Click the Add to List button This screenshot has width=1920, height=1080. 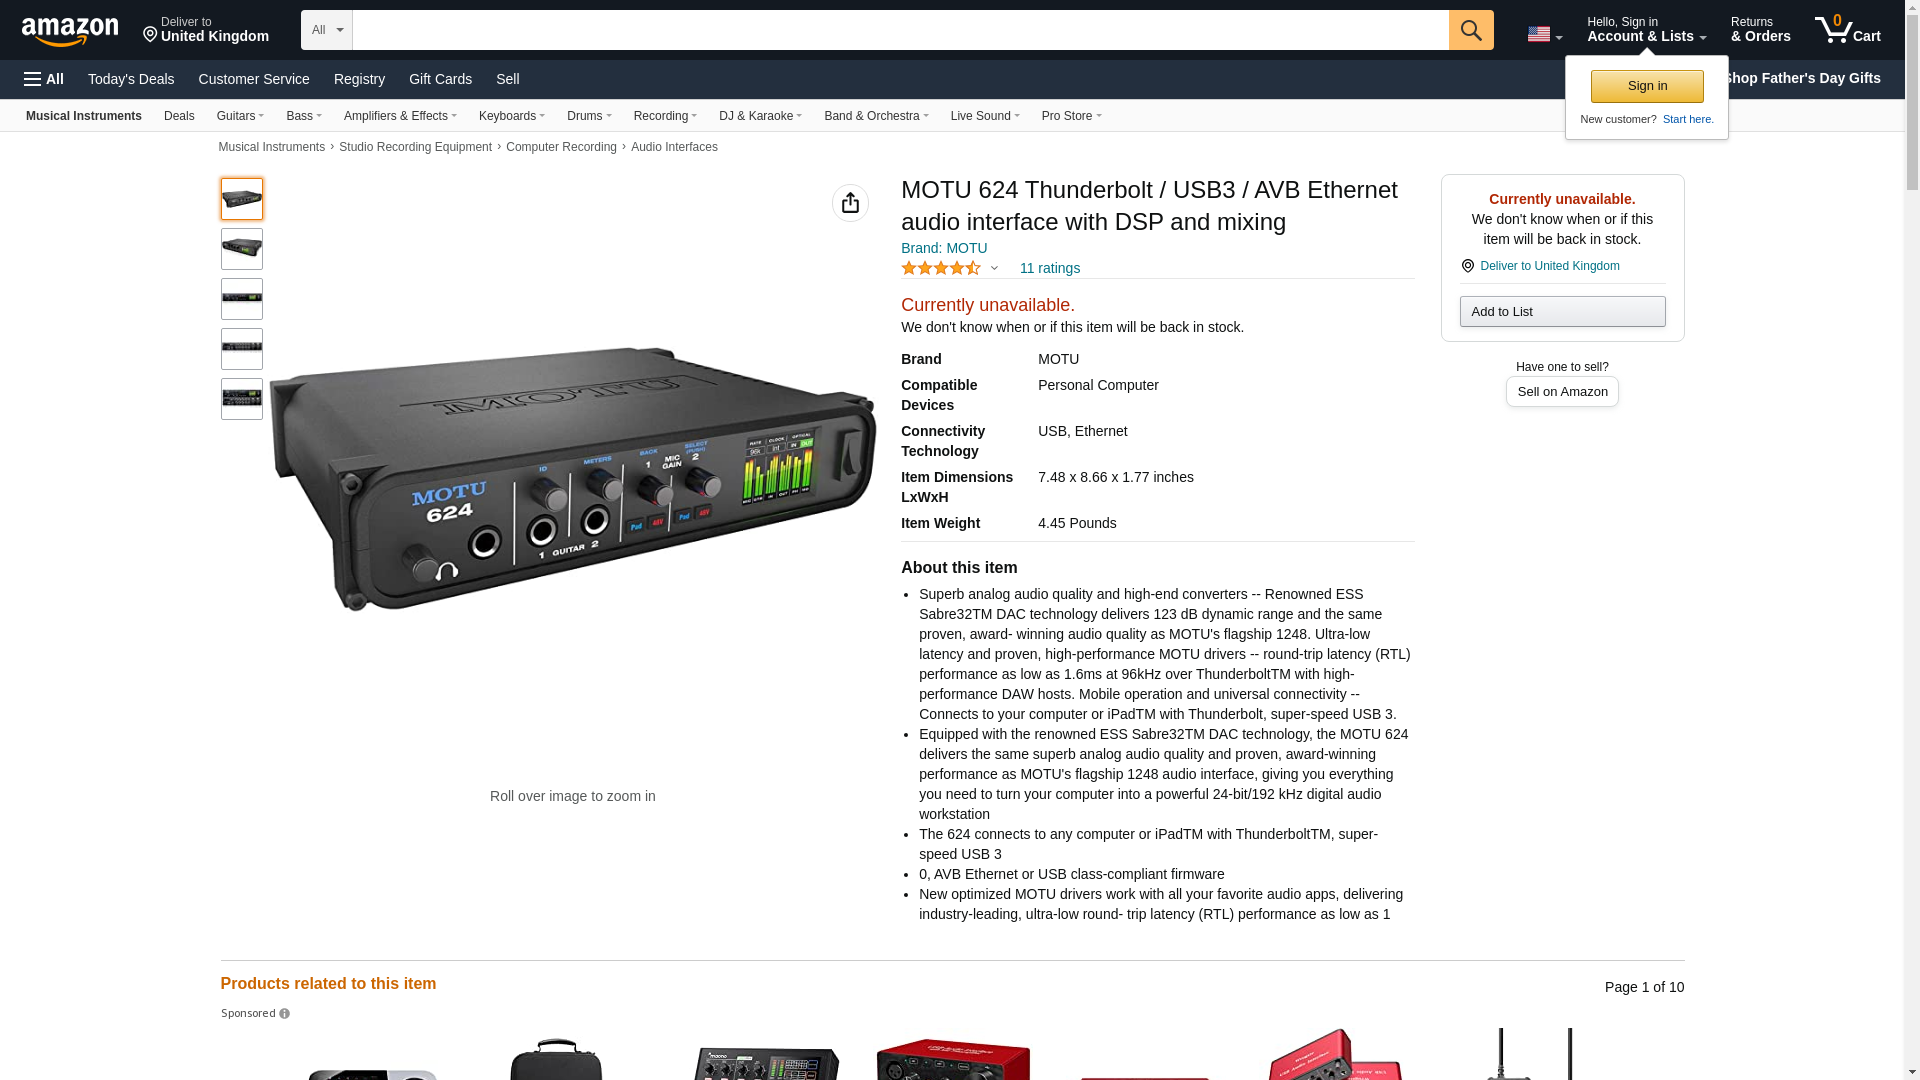[1561, 312]
